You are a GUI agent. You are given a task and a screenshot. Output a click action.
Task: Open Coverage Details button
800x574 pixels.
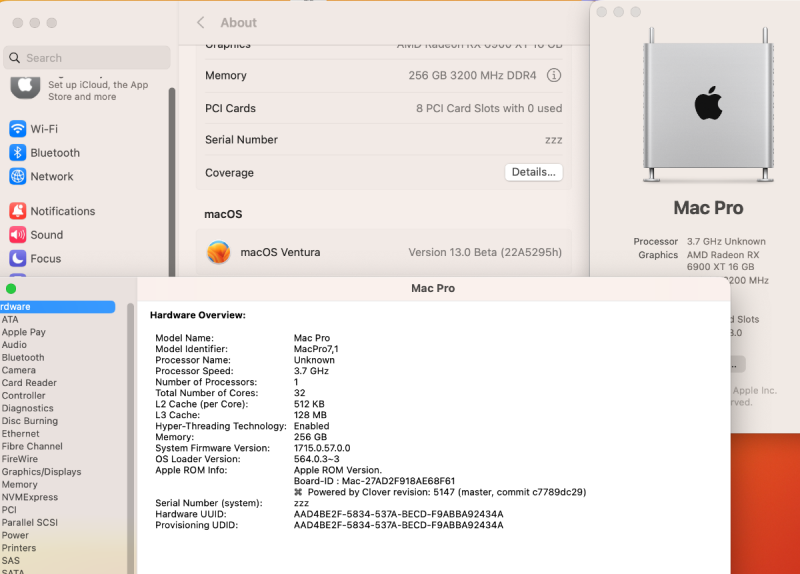coord(534,172)
